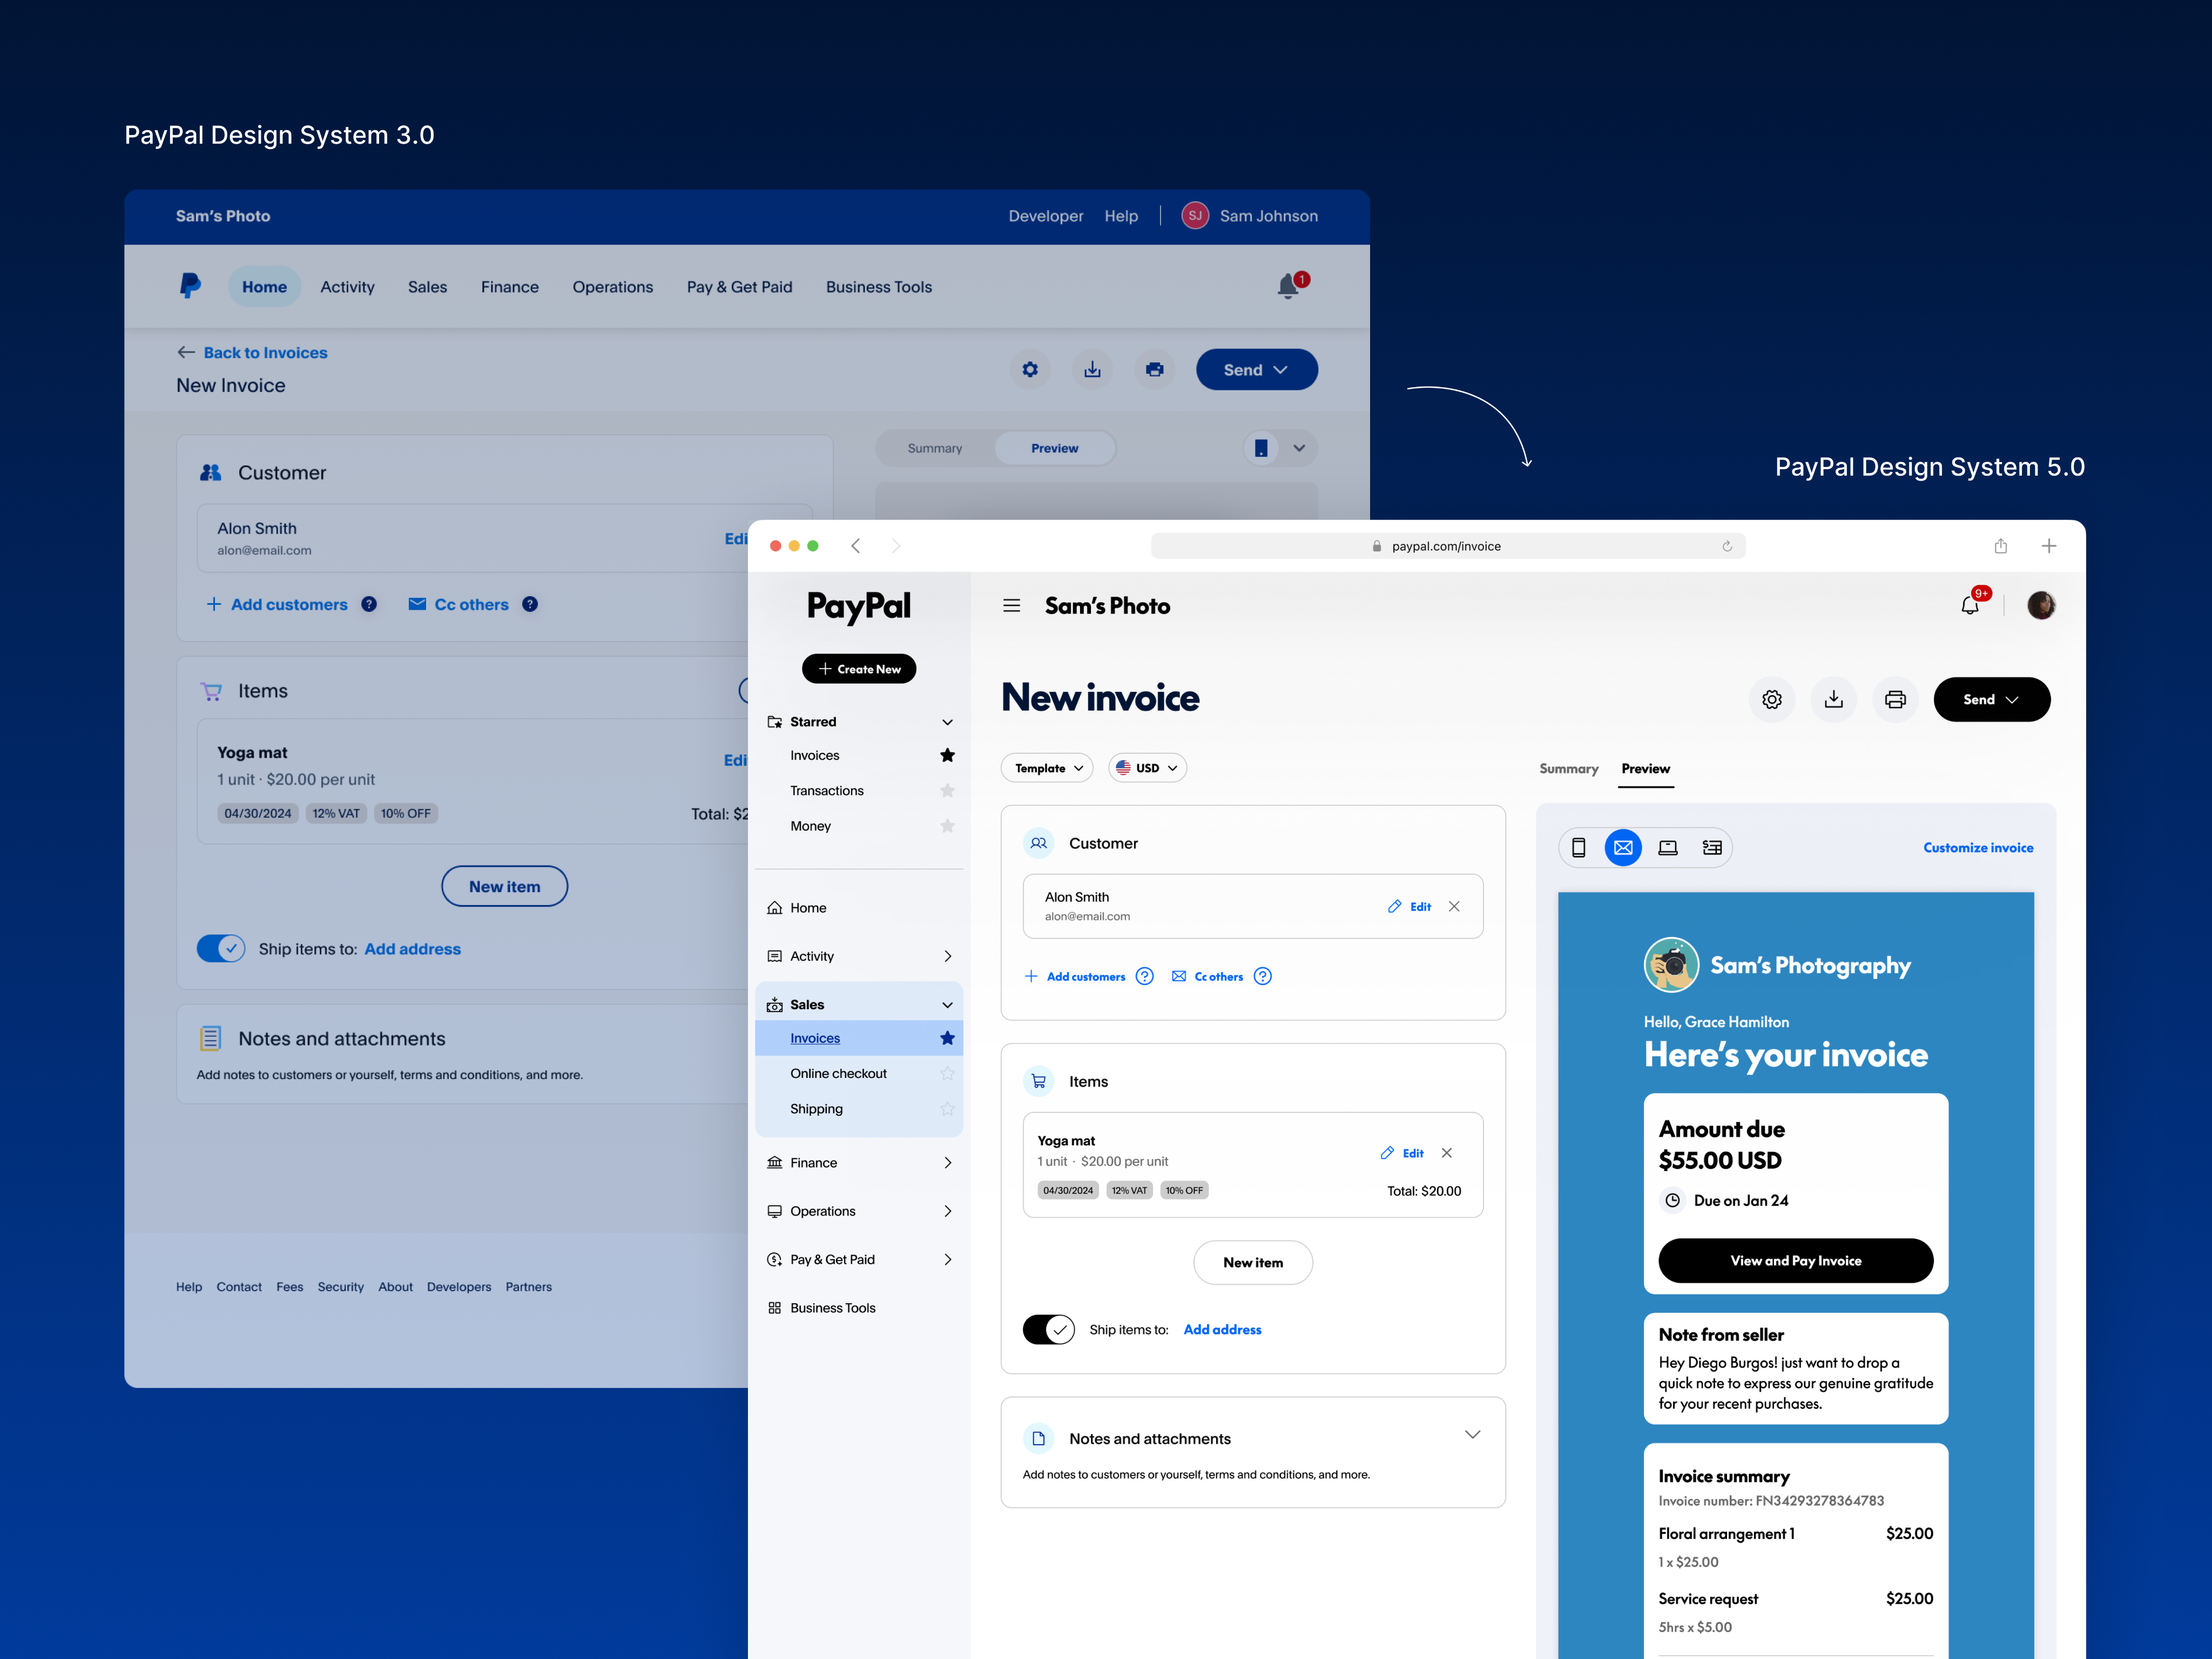The width and height of the screenshot is (2212, 1659).
Task: Expand the Notes and attachments section
Action: point(1472,1435)
